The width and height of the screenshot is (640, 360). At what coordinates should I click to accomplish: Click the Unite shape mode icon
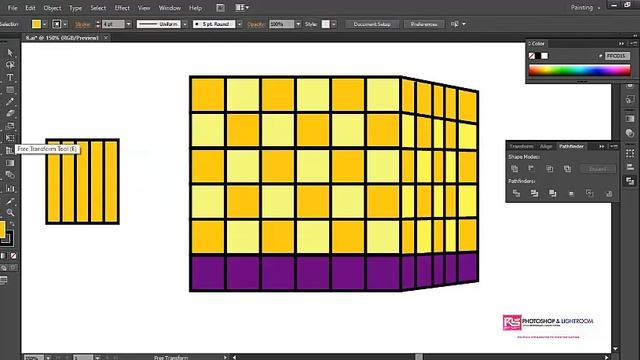tap(514, 169)
